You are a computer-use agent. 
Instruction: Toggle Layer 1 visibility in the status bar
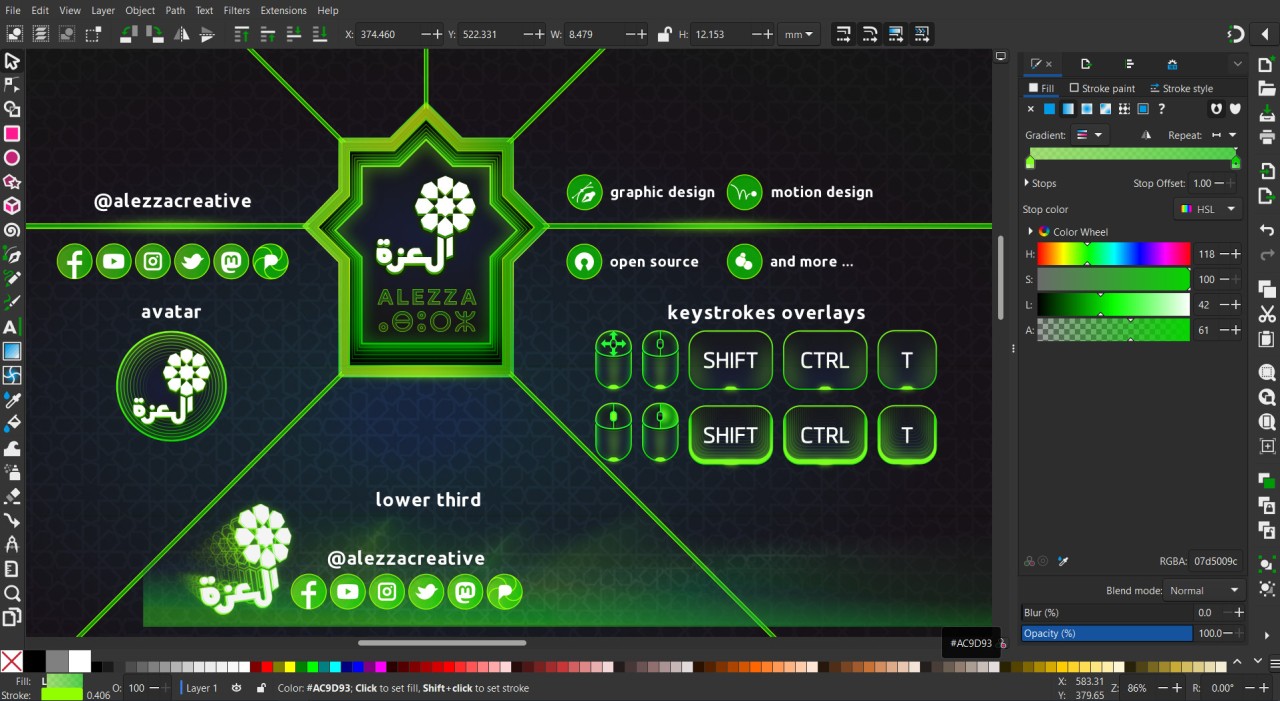(x=236, y=688)
